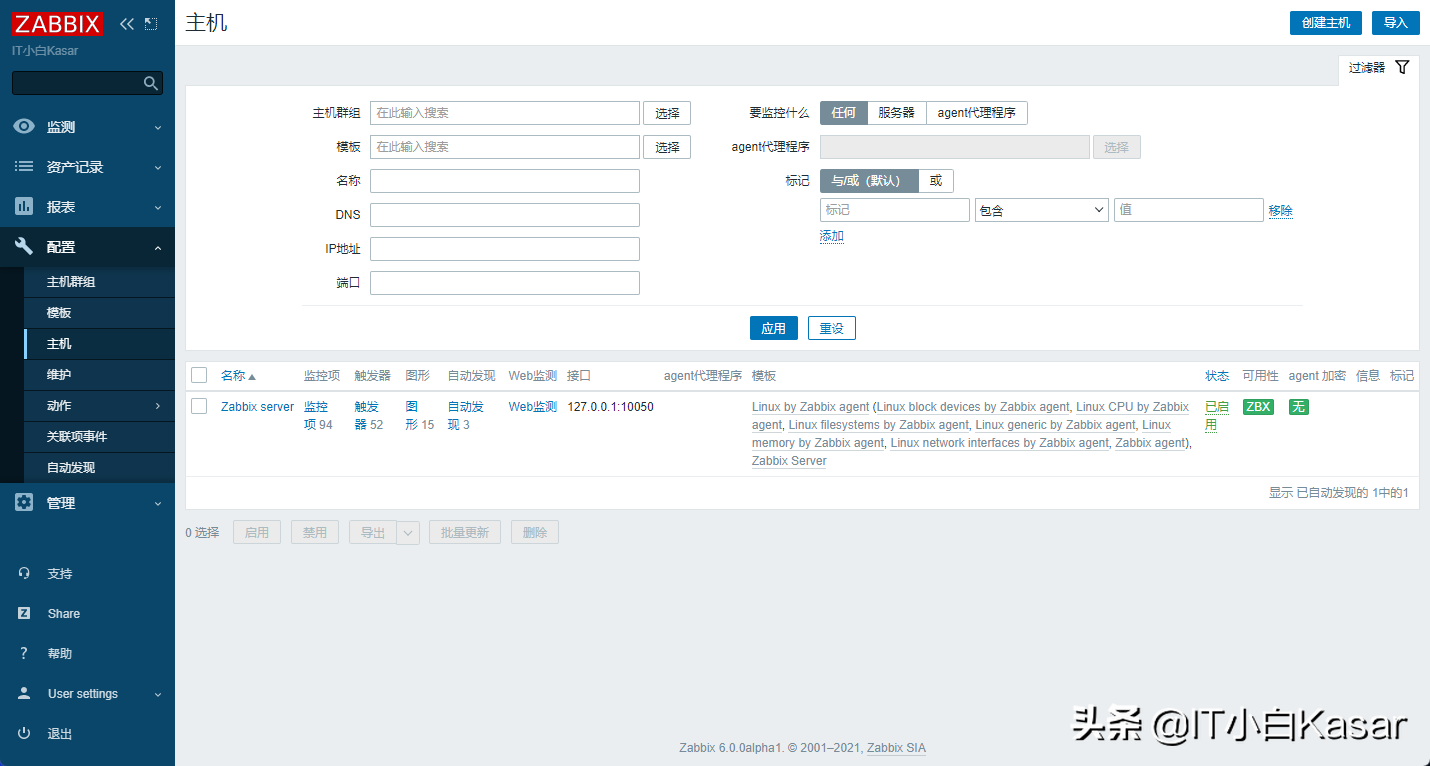The image size is (1430, 766).
Task: Expand the 导出 export dropdown arrow
Action: (x=408, y=531)
